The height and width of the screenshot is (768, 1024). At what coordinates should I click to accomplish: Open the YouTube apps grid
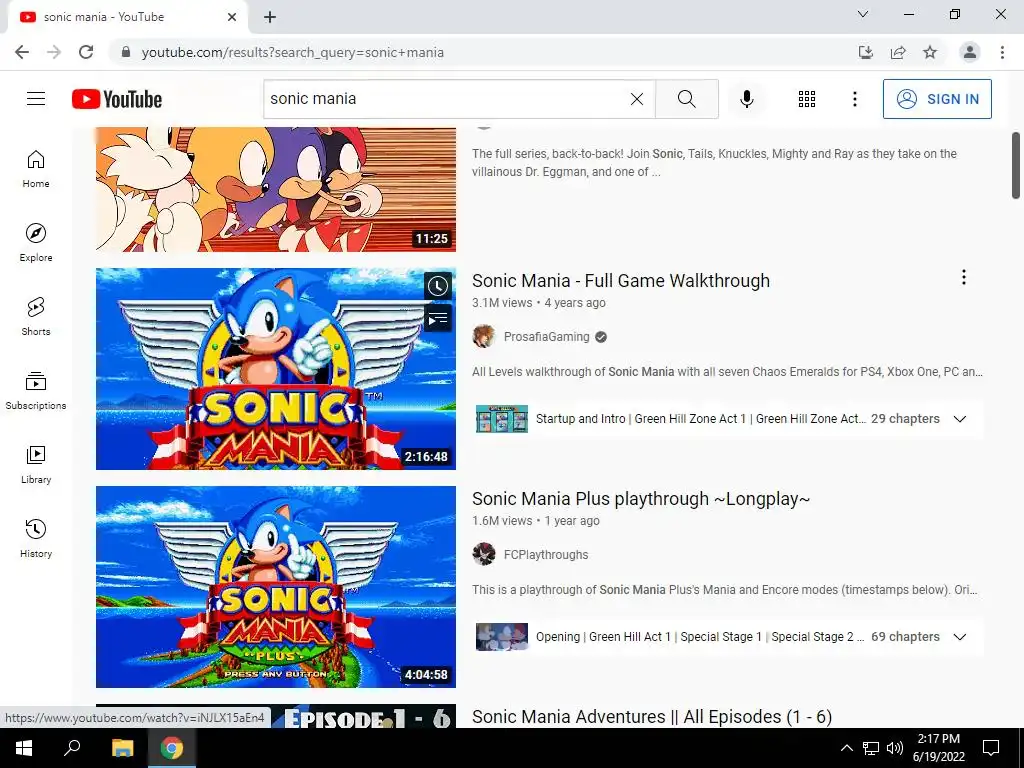pyautogui.click(x=807, y=99)
